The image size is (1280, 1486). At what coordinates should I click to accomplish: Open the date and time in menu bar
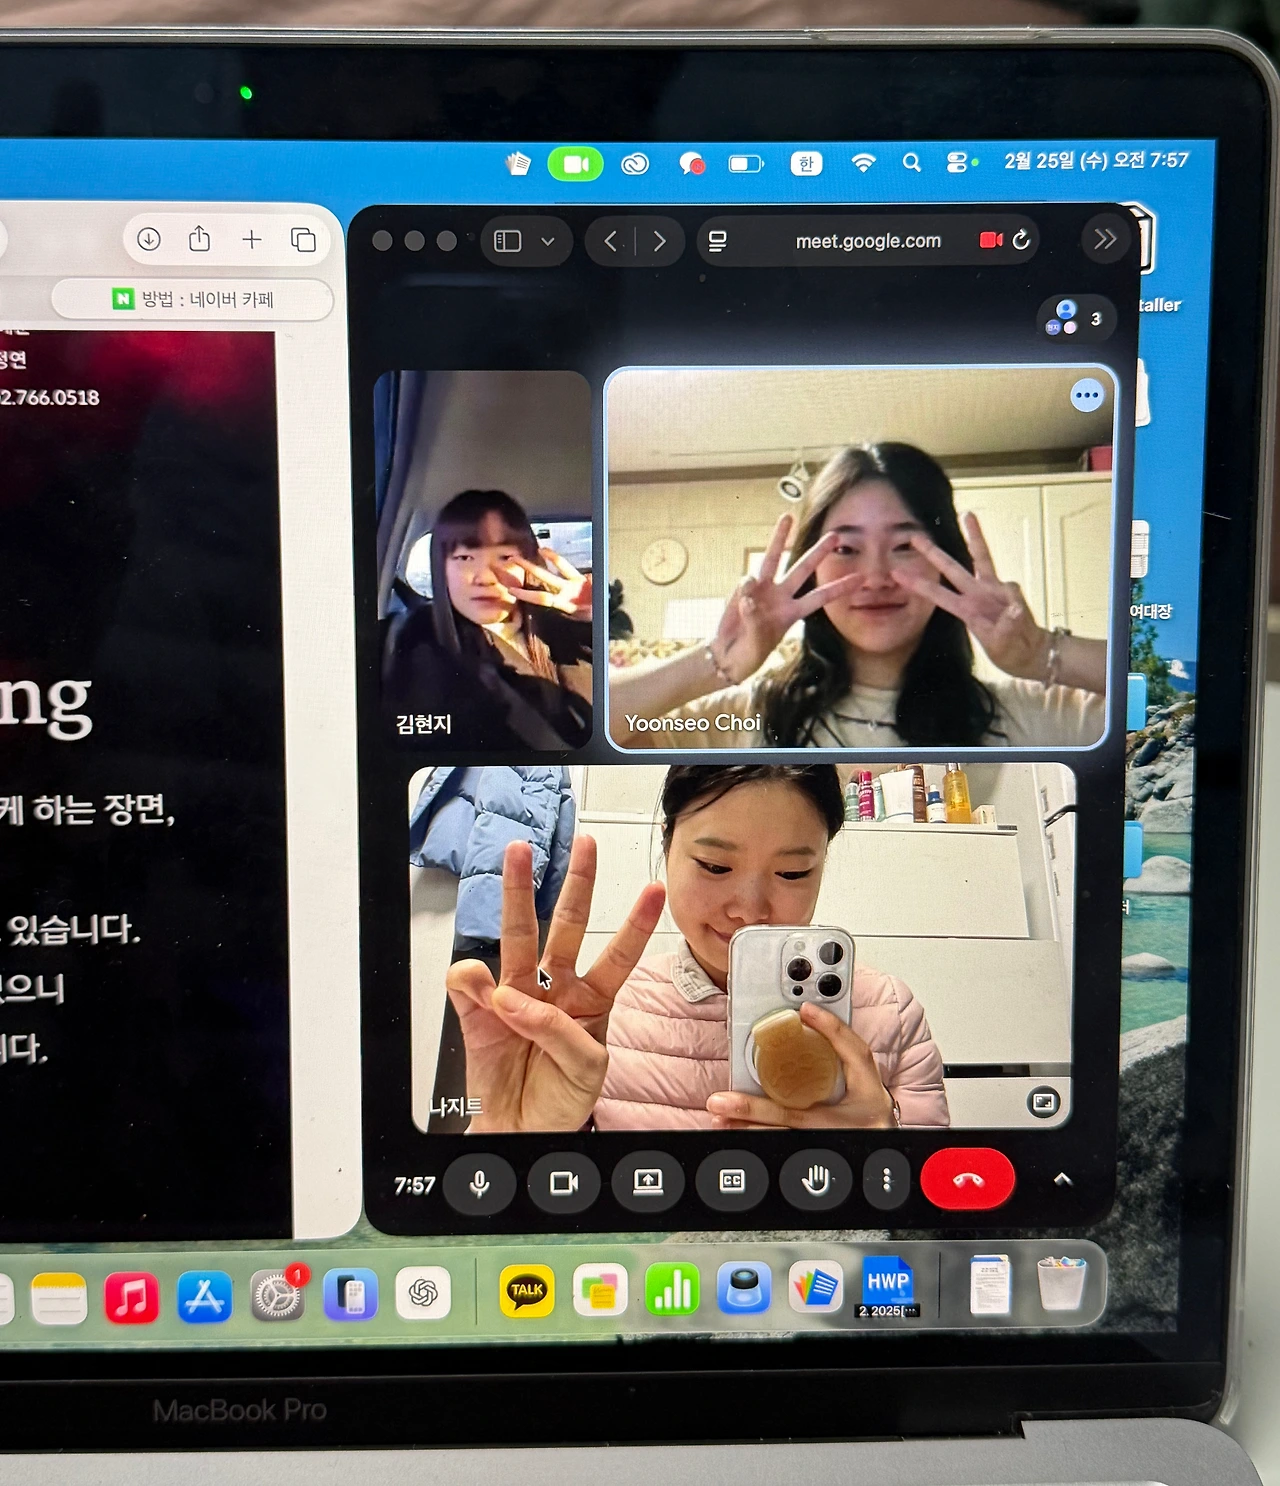(1096, 160)
